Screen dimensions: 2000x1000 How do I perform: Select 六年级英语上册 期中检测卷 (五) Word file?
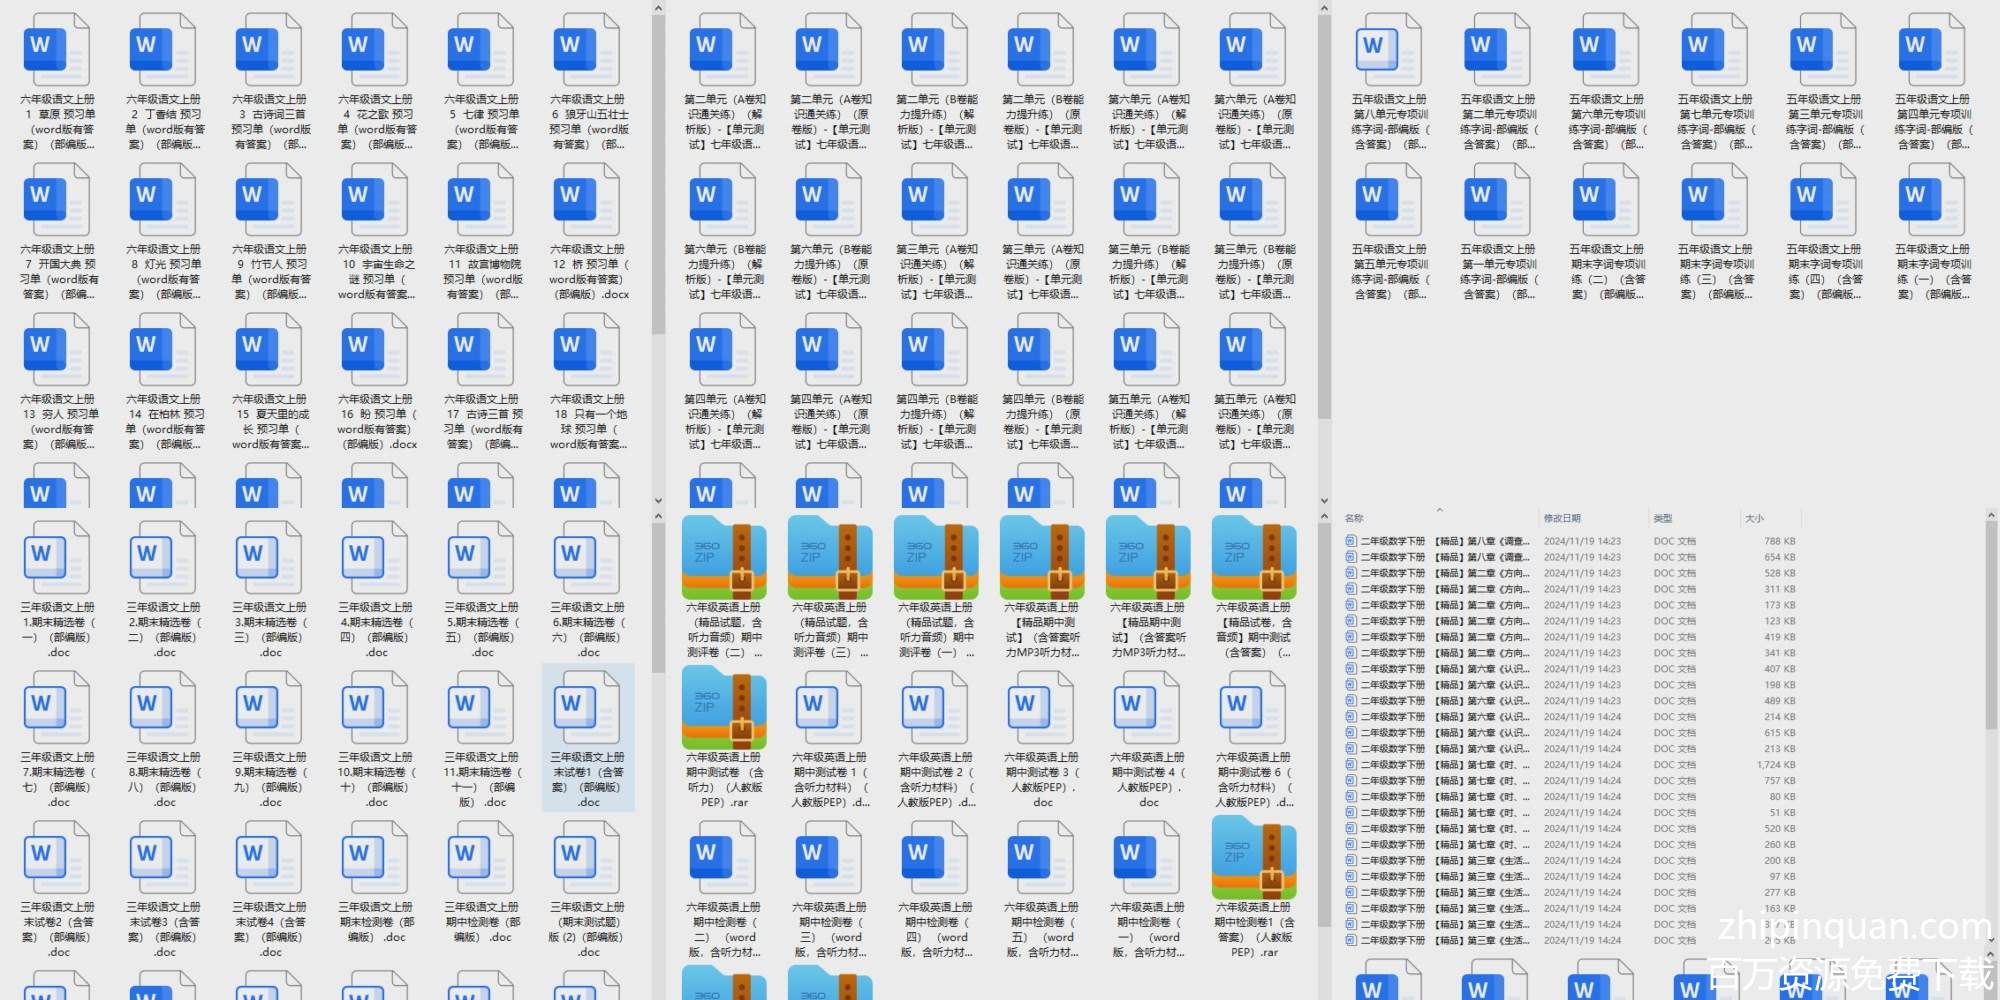click(x=1042, y=860)
